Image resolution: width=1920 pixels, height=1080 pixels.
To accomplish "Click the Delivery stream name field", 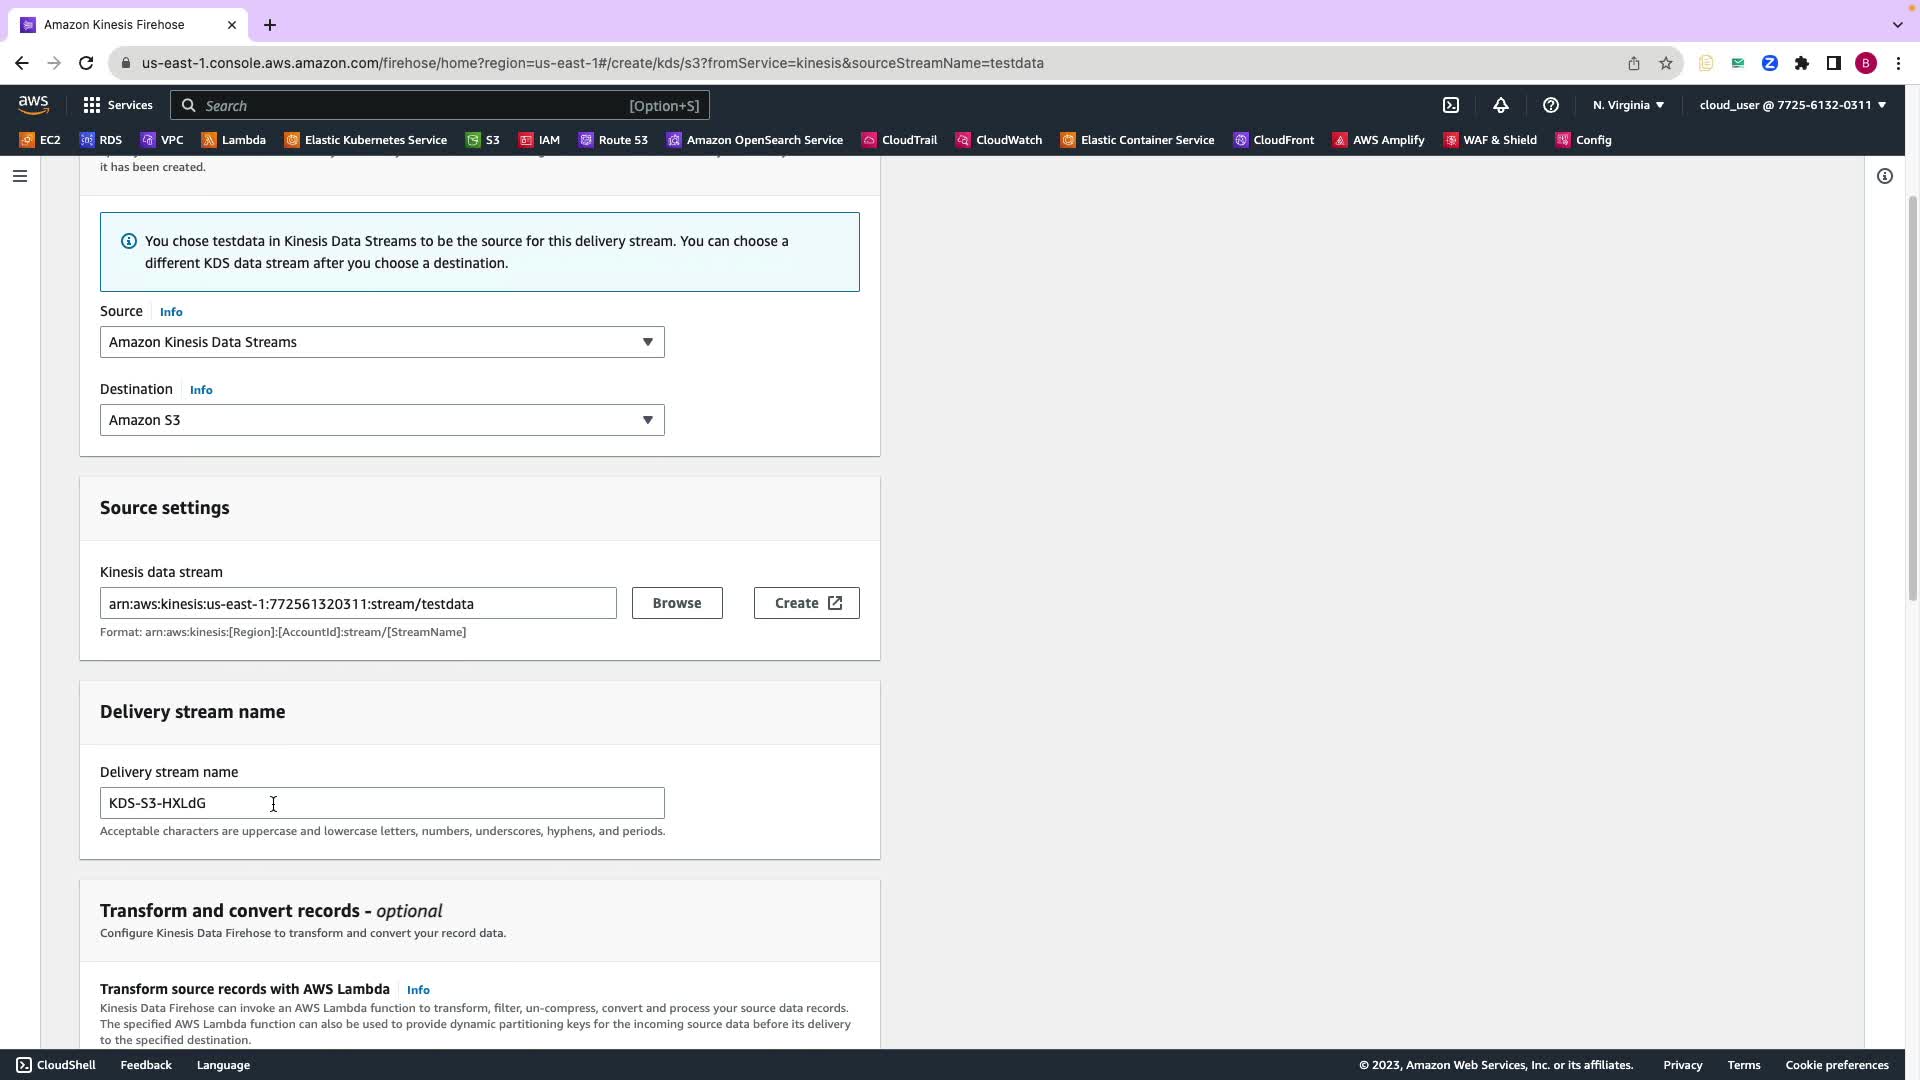I will click(x=382, y=803).
